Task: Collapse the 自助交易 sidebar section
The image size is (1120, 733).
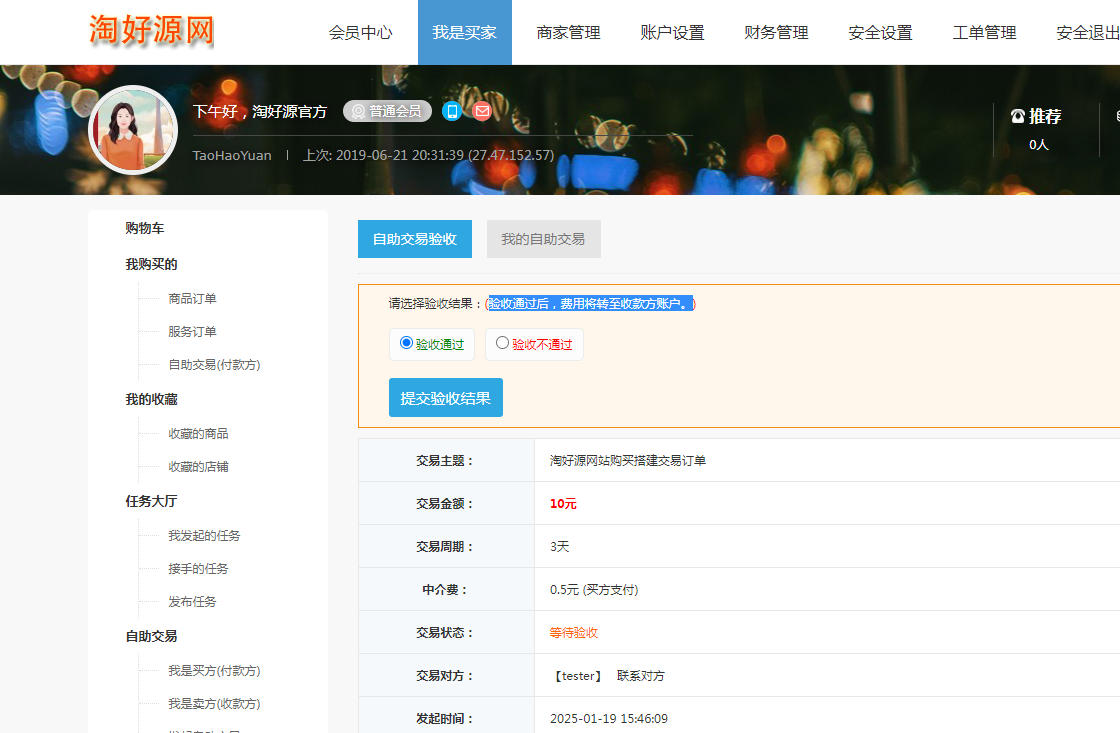Action: 151,636
